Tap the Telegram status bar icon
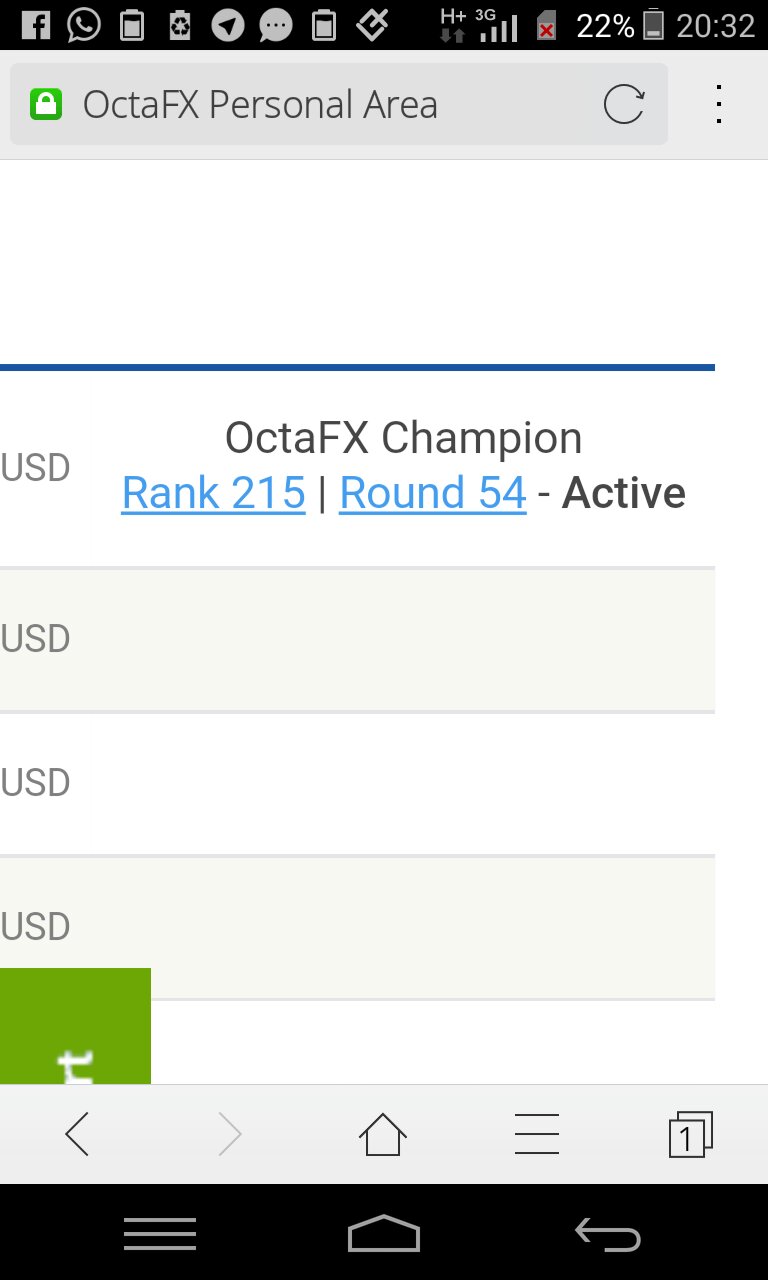The image size is (768, 1280). click(x=228, y=25)
